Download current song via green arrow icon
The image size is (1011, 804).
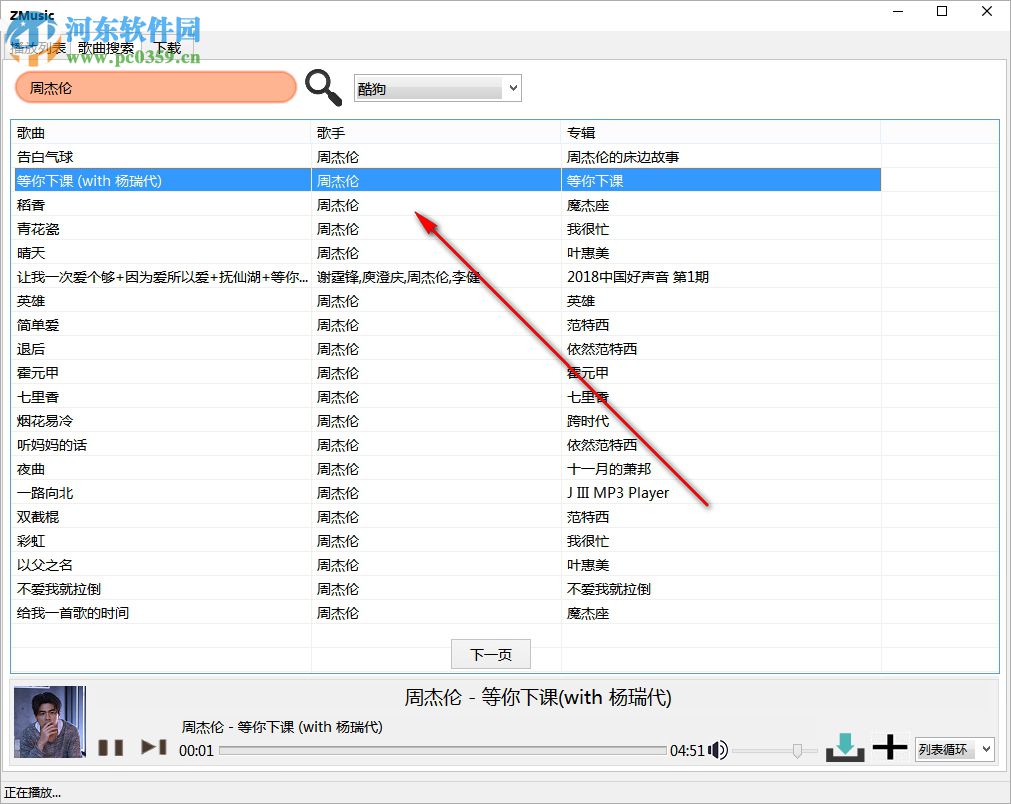click(x=845, y=746)
